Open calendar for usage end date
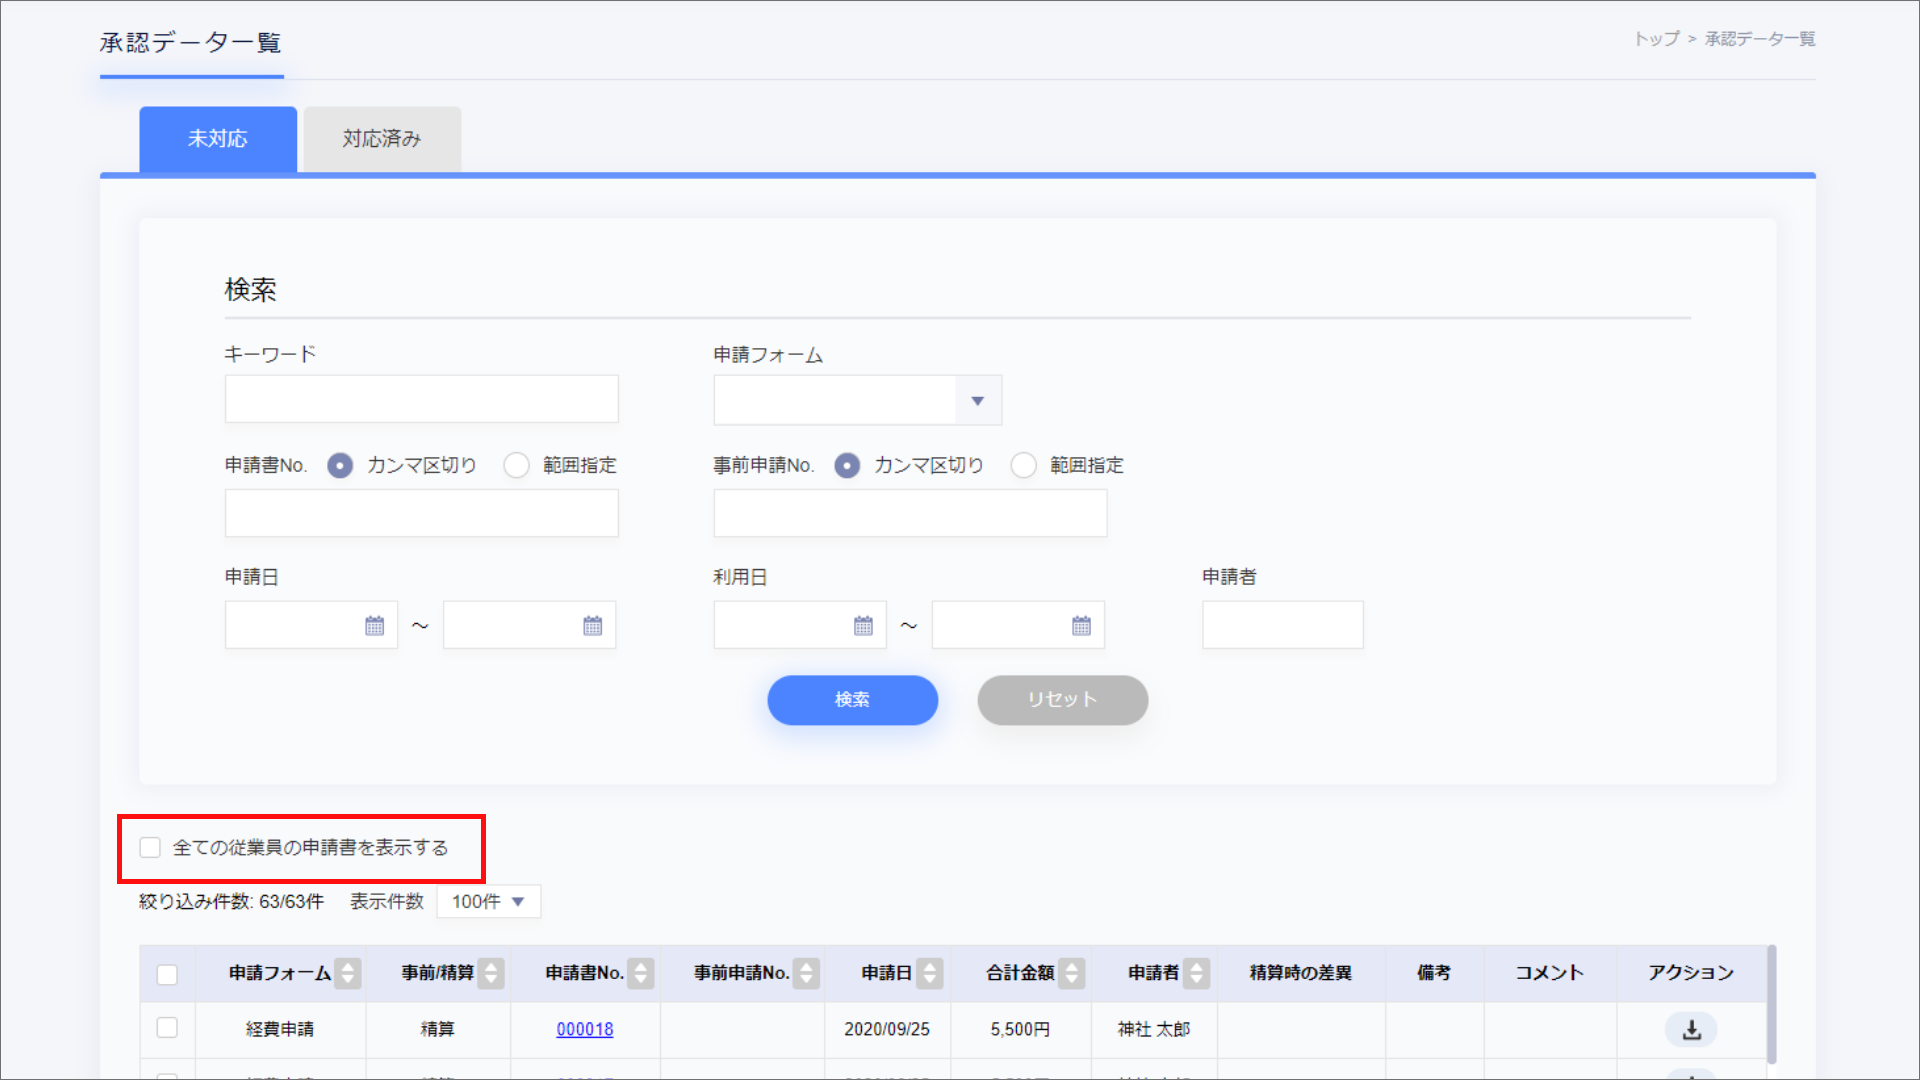The image size is (1920, 1080). click(x=1081, y=626)
